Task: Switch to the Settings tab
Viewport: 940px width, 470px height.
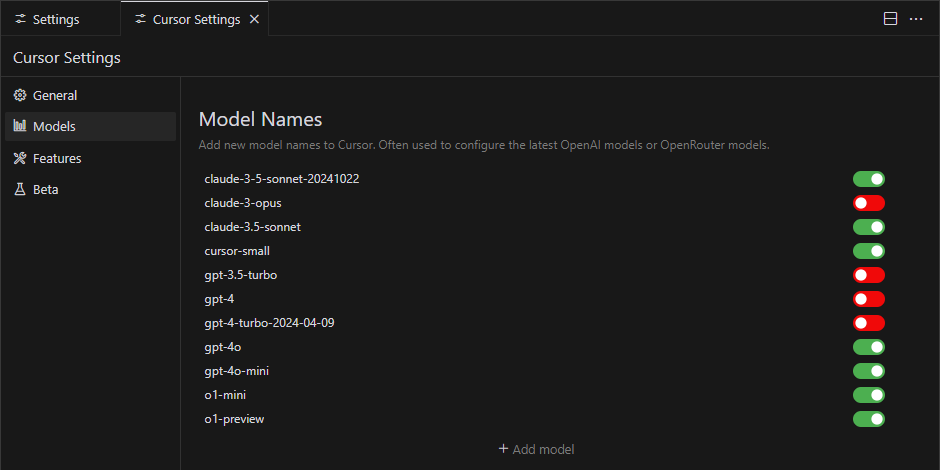Action: [60, 19]
